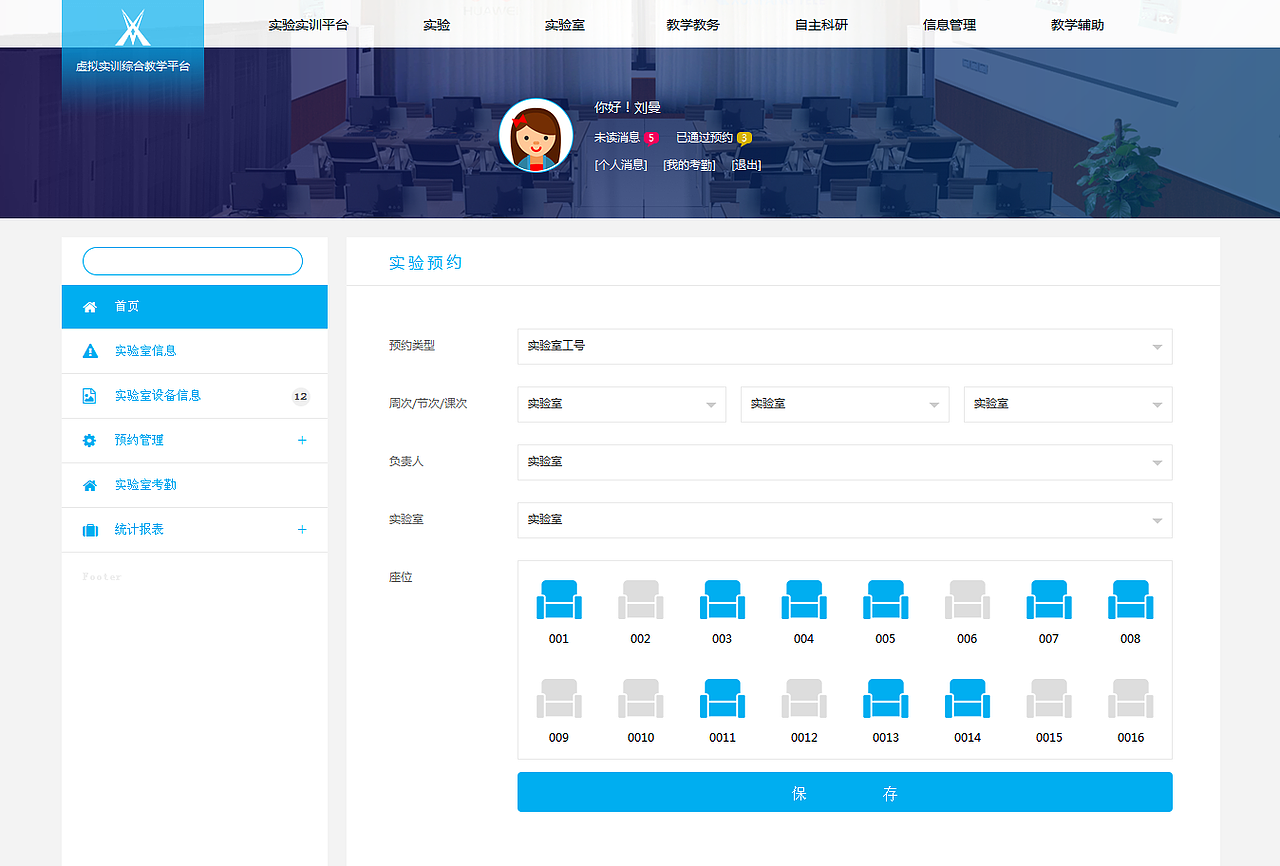Click the 保存 save button
1280x866 pixels.
(845, 792)
